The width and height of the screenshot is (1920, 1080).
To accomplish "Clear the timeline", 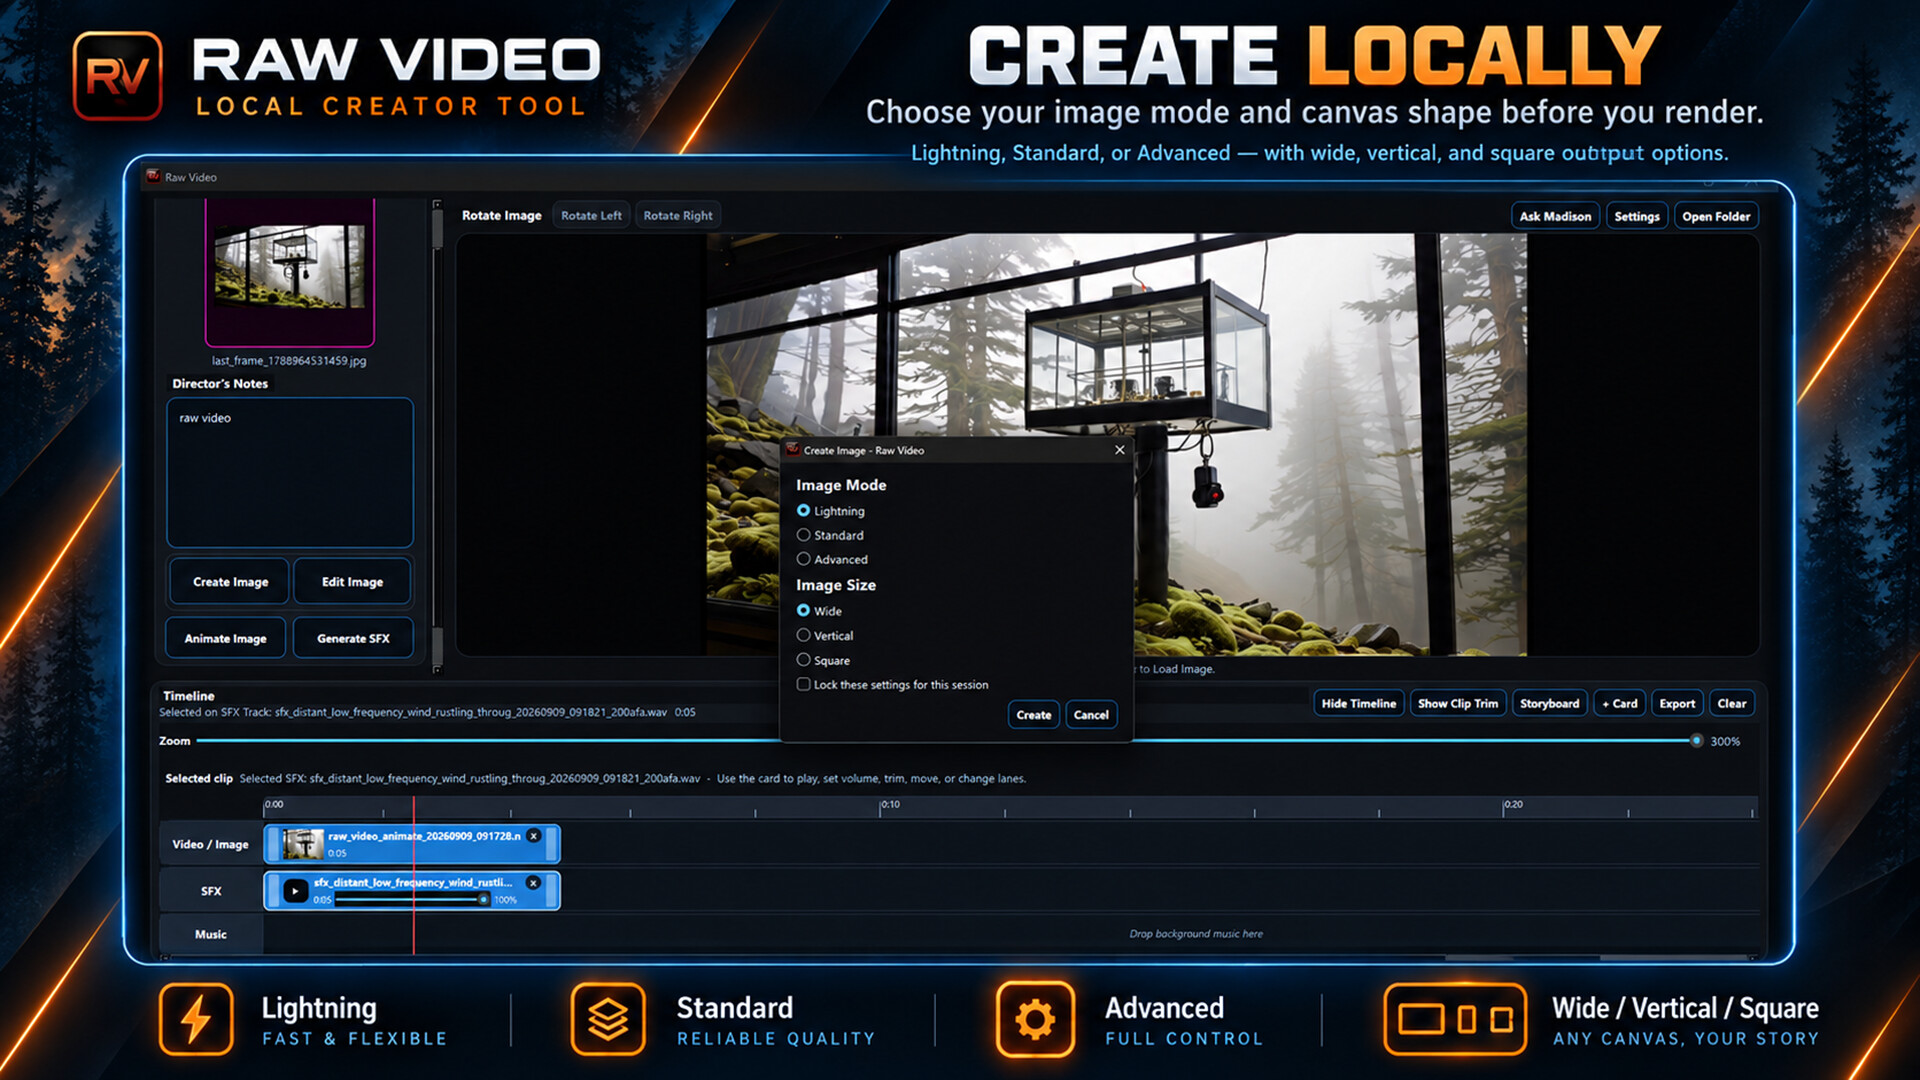I will tap(1732, 704).
